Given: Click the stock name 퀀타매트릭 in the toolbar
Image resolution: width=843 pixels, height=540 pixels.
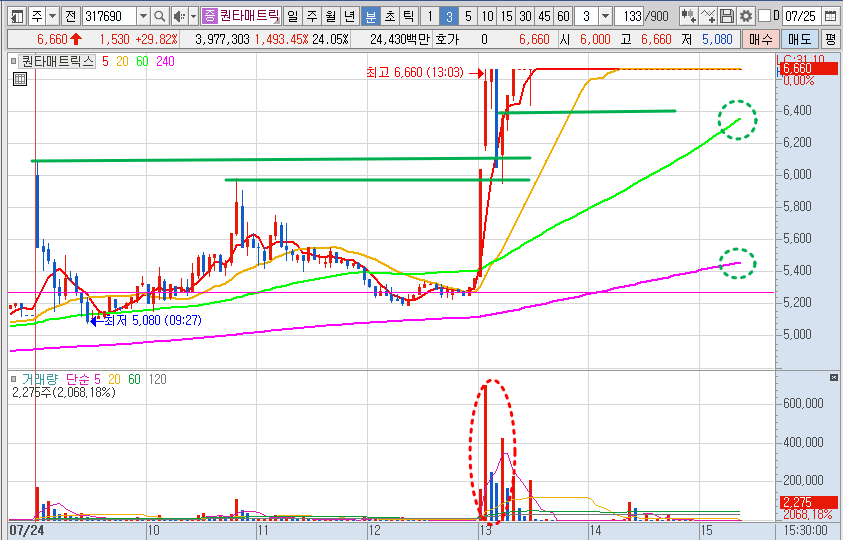Looking at the screenshot, I should 249,16.
